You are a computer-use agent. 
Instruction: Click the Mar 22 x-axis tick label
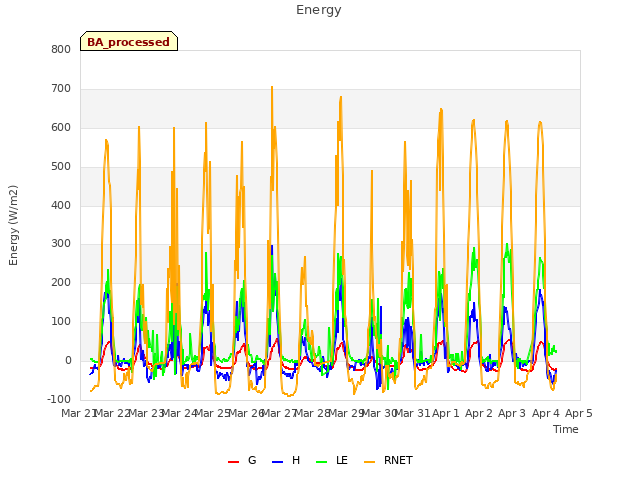tap(112, 413)
